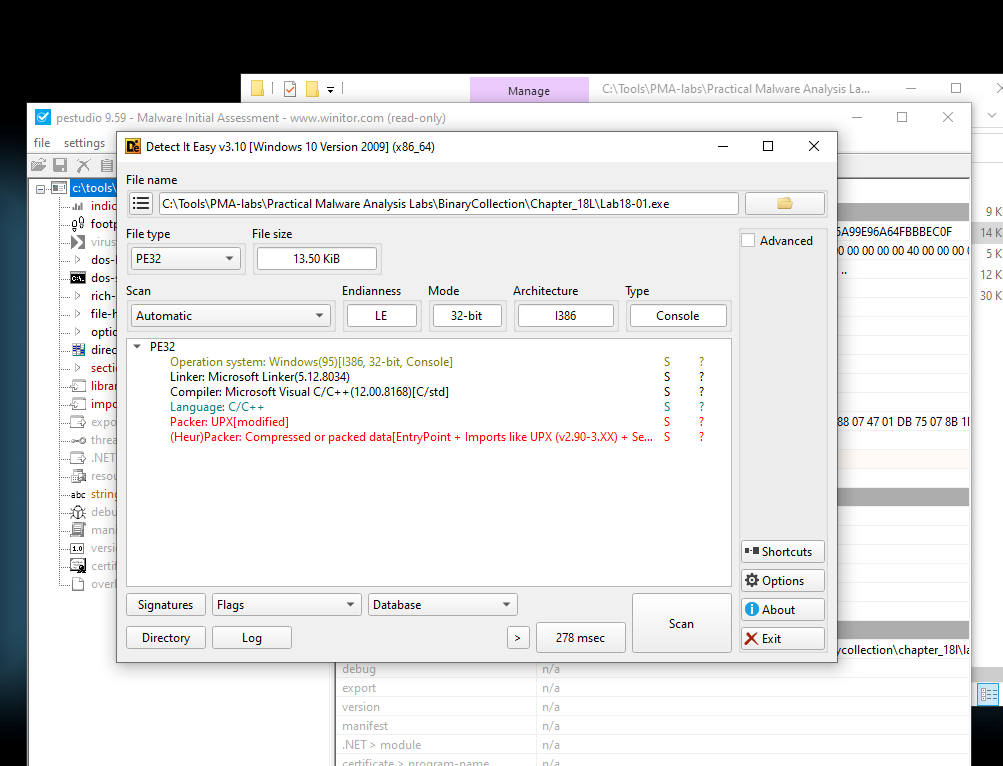The width and height of the screenshot is (1003, 766).
Task: Select debug bug icon in pestudio tree
Action: click(78, 512)
